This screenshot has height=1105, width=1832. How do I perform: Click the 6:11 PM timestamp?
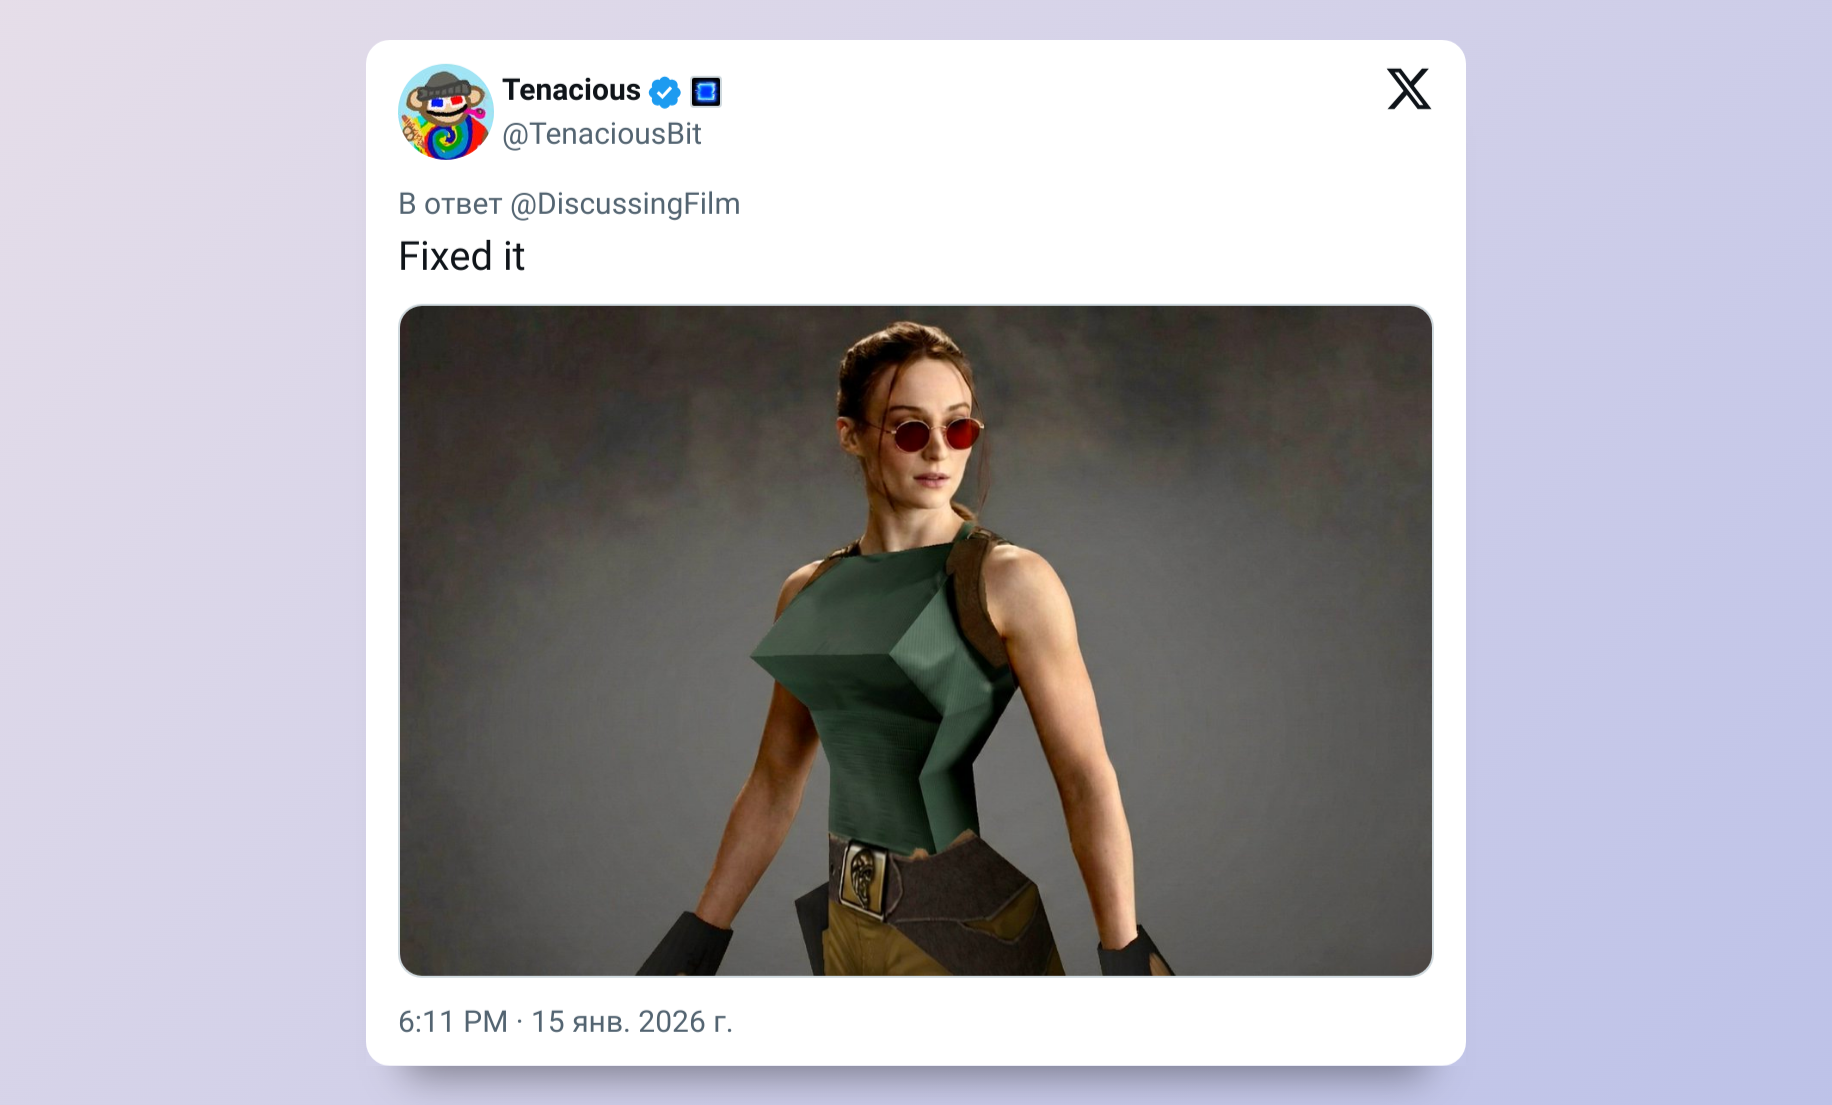click(x=453, y=1022)
